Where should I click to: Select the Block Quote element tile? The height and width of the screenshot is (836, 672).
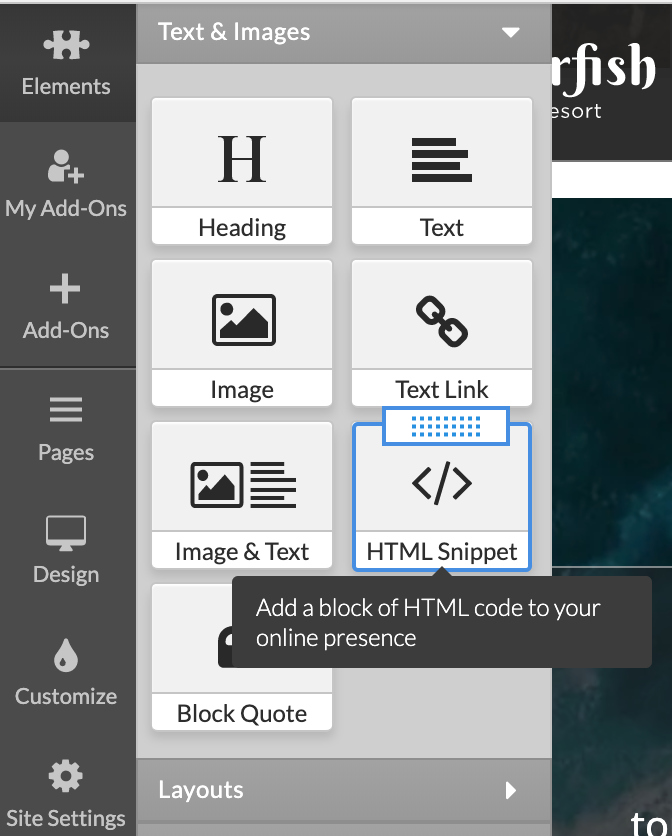coord(242,657)
